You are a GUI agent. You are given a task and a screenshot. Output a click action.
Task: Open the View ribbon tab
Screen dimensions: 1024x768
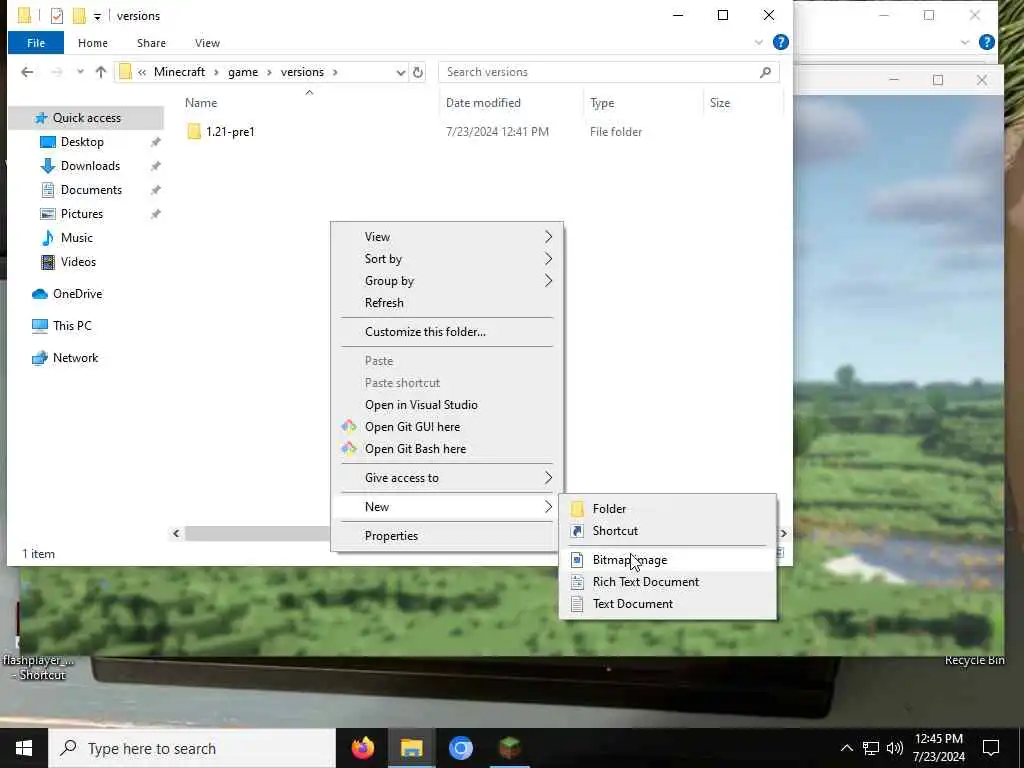207,43
